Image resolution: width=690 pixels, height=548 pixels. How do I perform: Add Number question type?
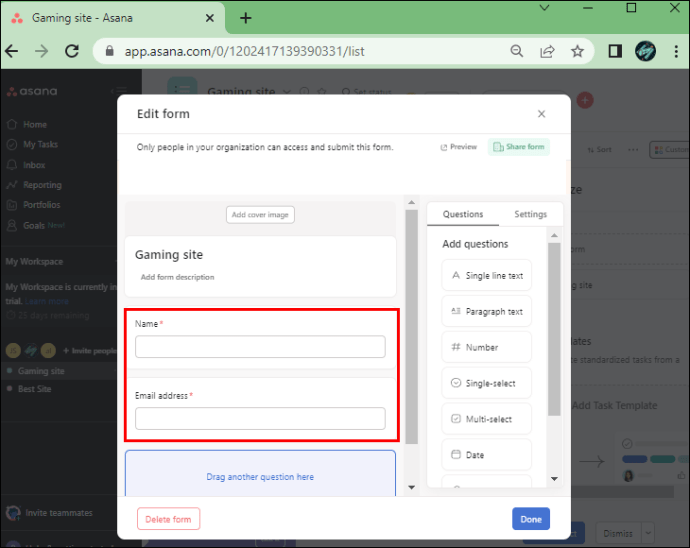(x=487, y=347)
